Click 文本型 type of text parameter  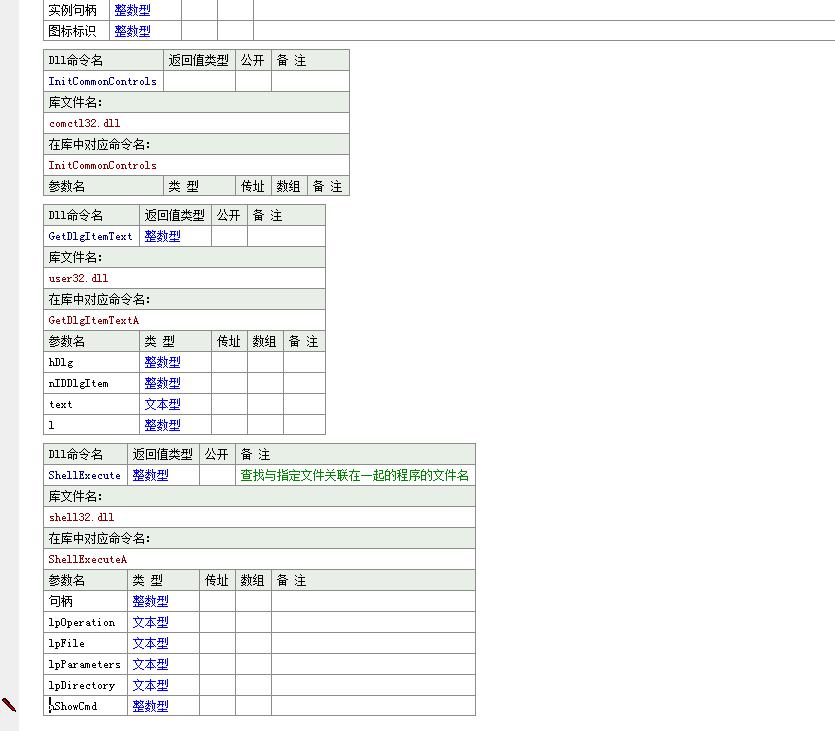(x=162, y=404)
